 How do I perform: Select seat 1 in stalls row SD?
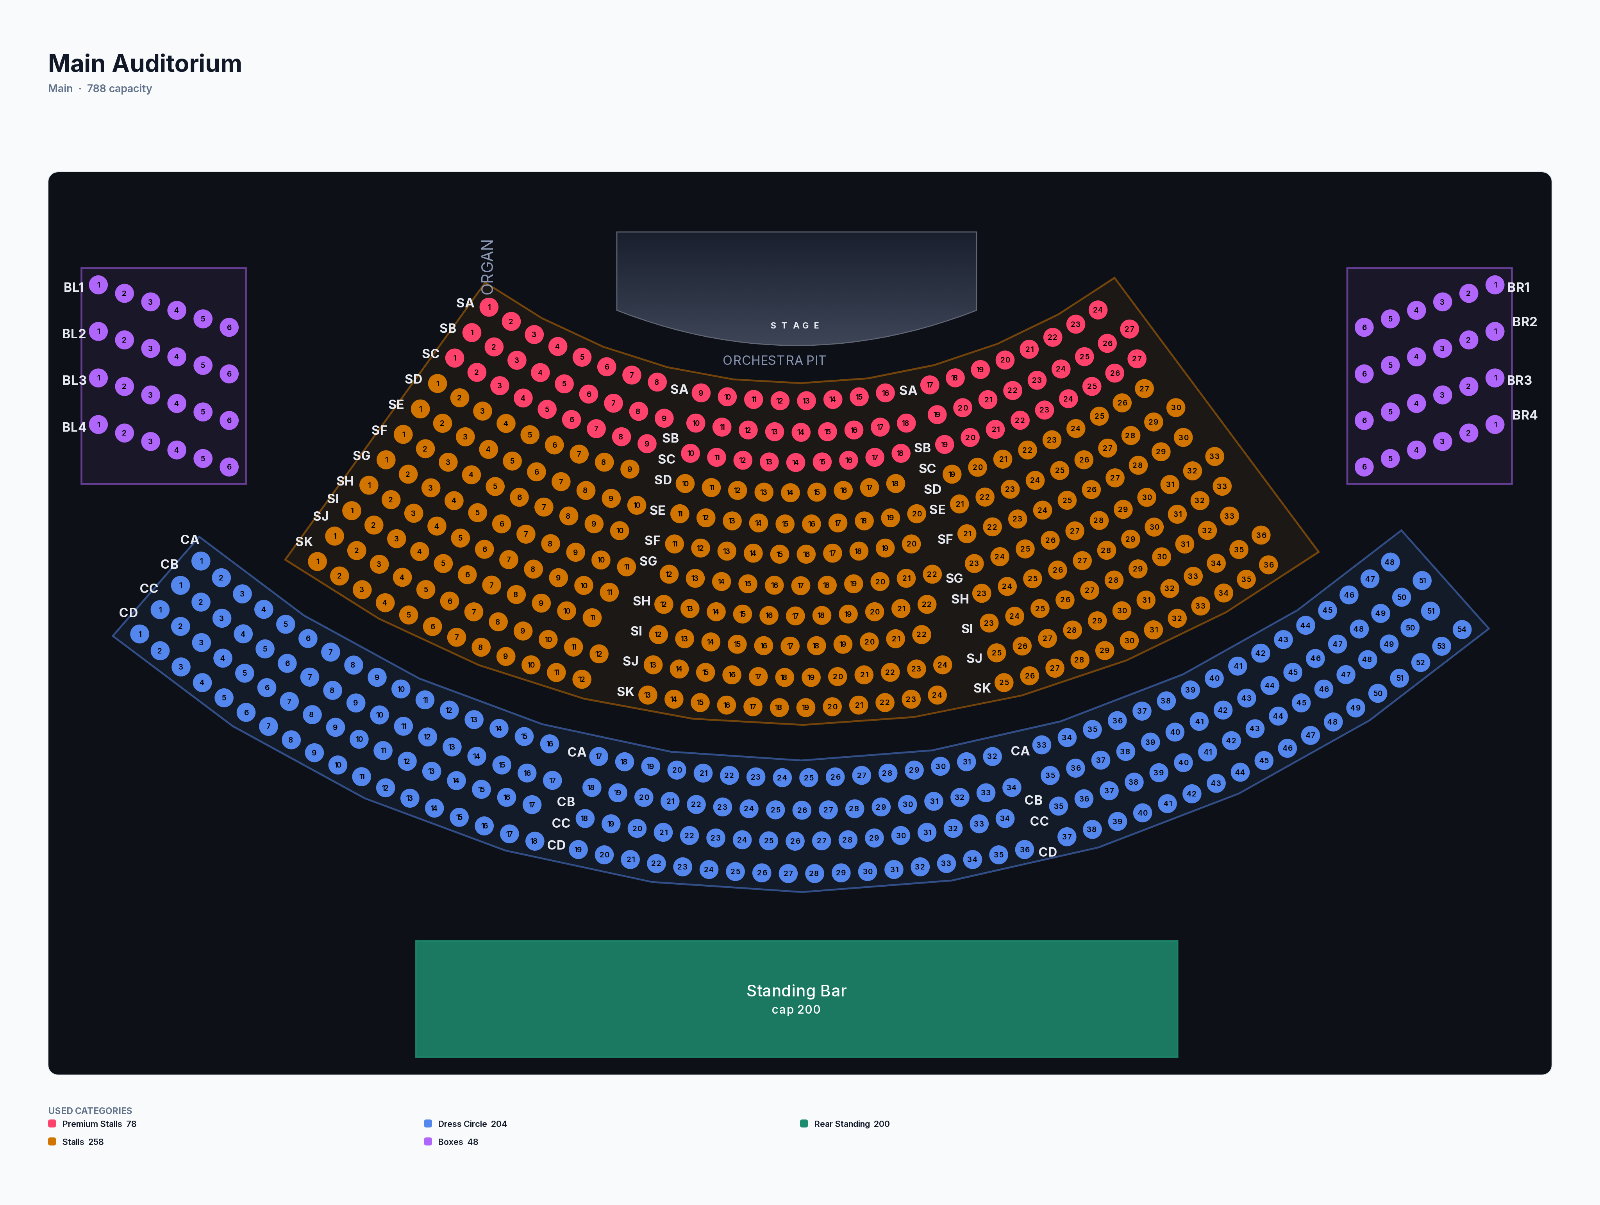tap(437, 383)
